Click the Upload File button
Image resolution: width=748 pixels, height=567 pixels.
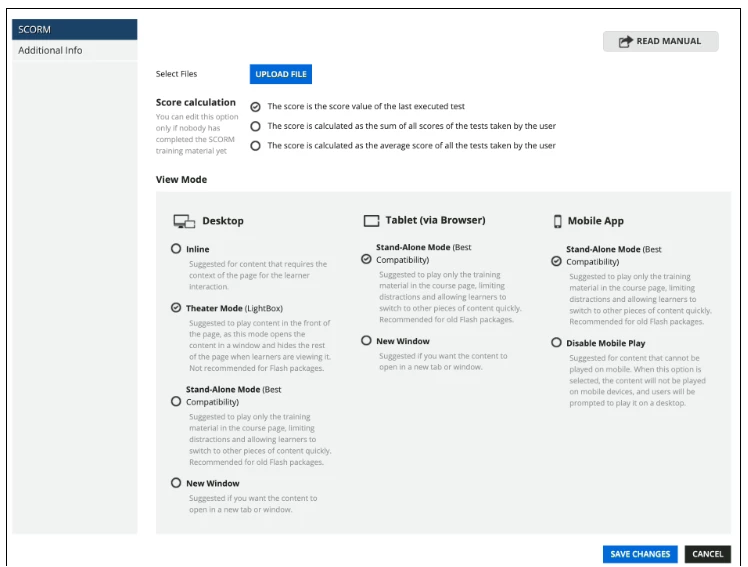click(x=281, y=74)
